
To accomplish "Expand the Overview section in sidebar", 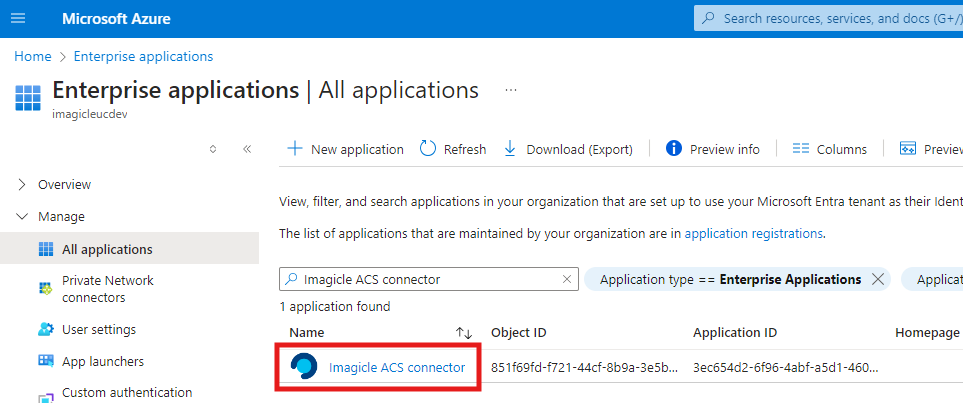I will tap(23, 184).
